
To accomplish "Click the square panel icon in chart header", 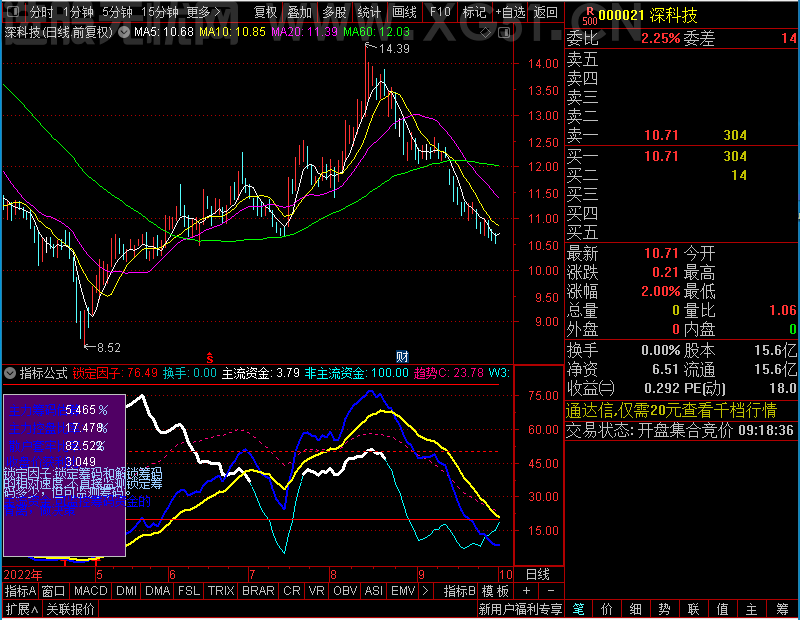I will pyautogui.click(x=504, y=33).
